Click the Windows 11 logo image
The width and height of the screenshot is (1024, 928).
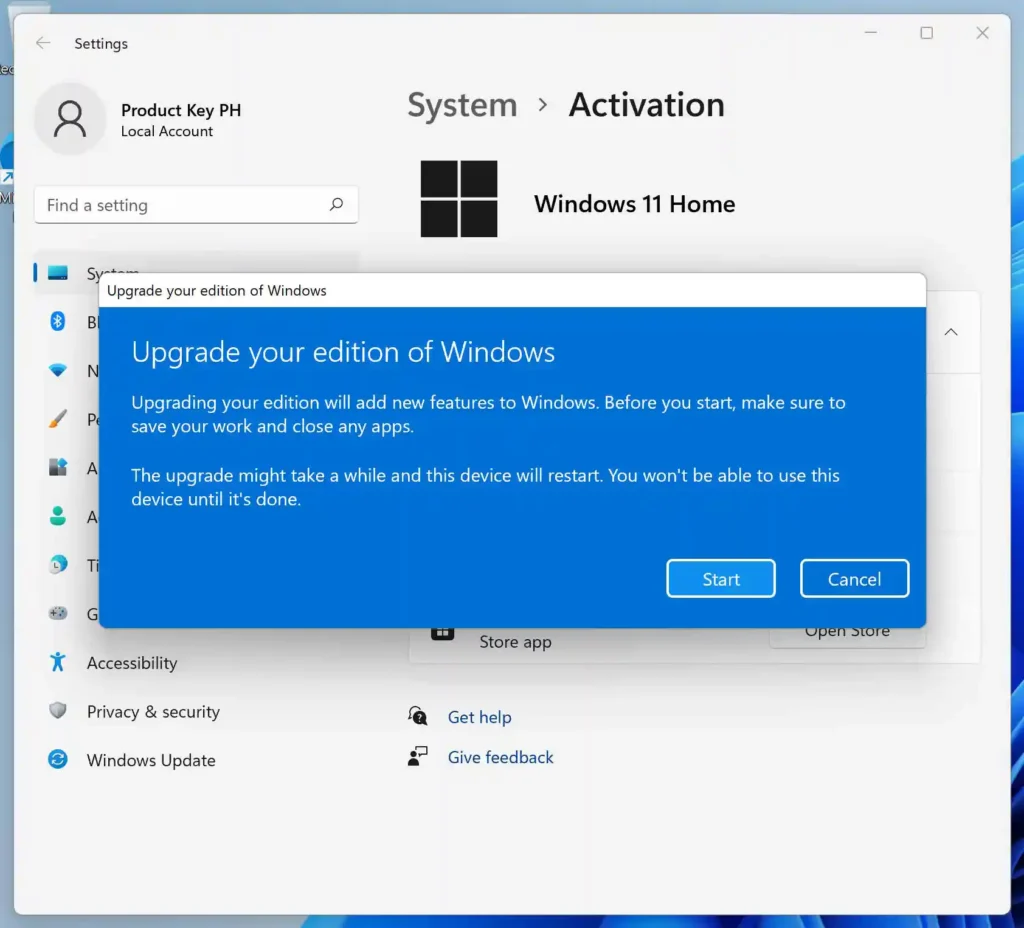point(458,199)
